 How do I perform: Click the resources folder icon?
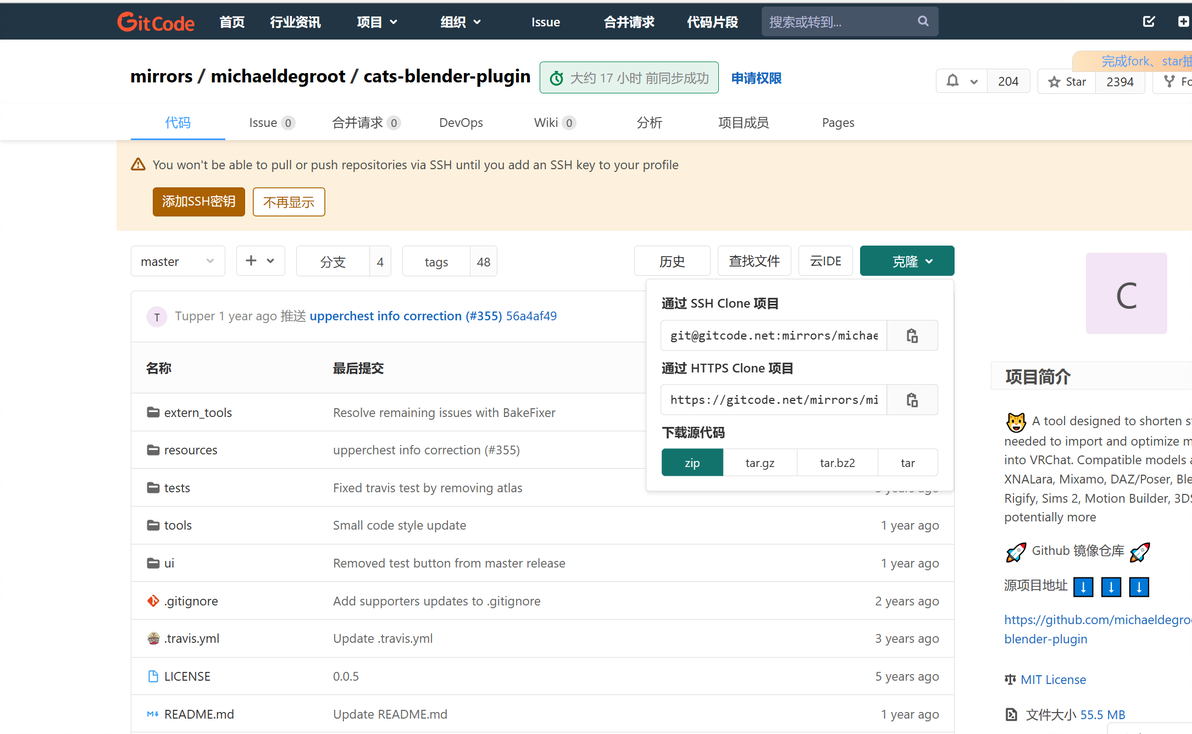click(153, 450)
